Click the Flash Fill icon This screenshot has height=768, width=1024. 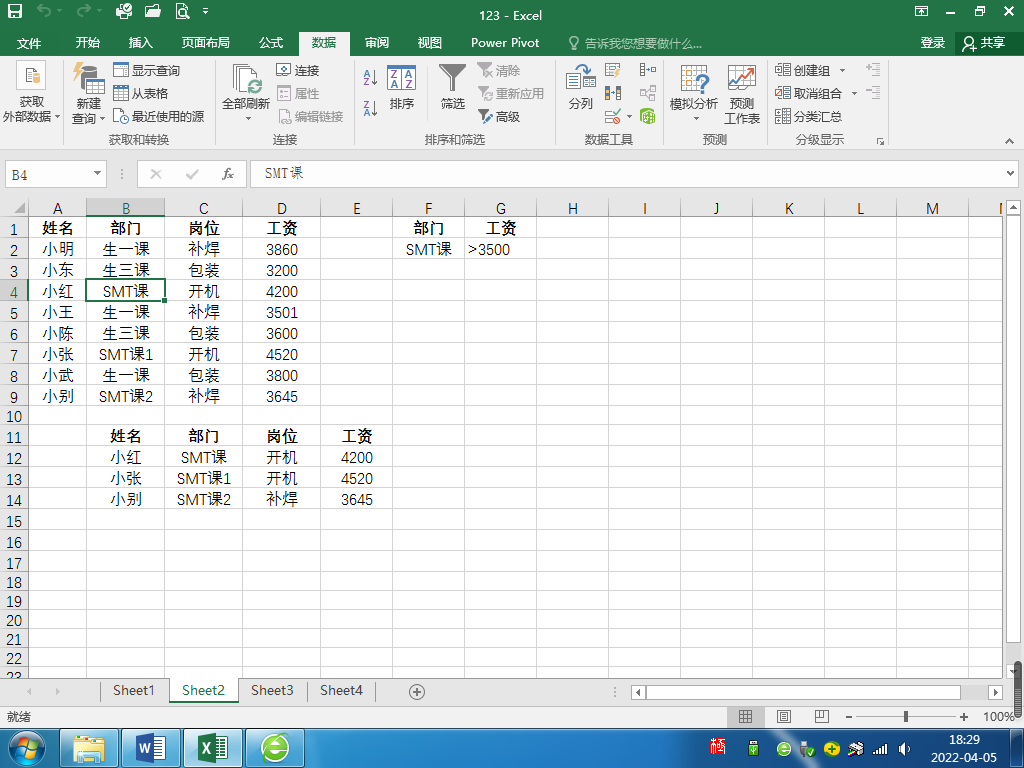point(613,70)
